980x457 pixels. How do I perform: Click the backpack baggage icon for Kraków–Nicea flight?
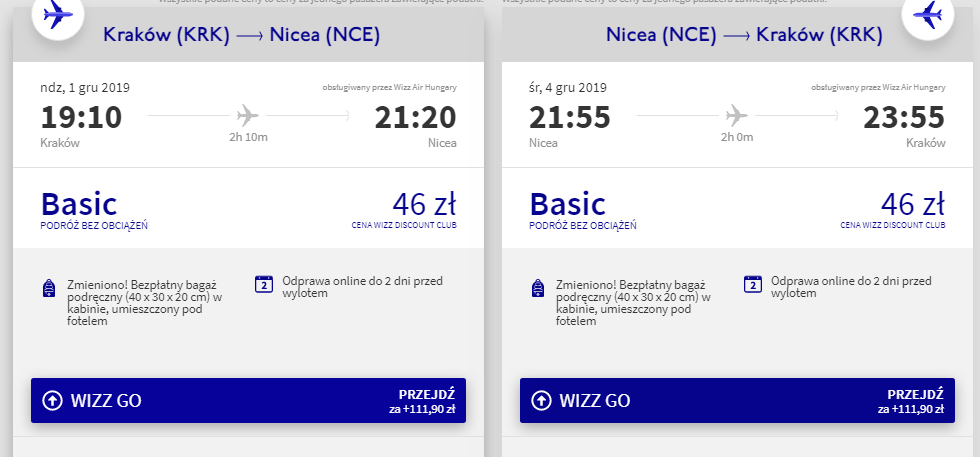(49, 289)
